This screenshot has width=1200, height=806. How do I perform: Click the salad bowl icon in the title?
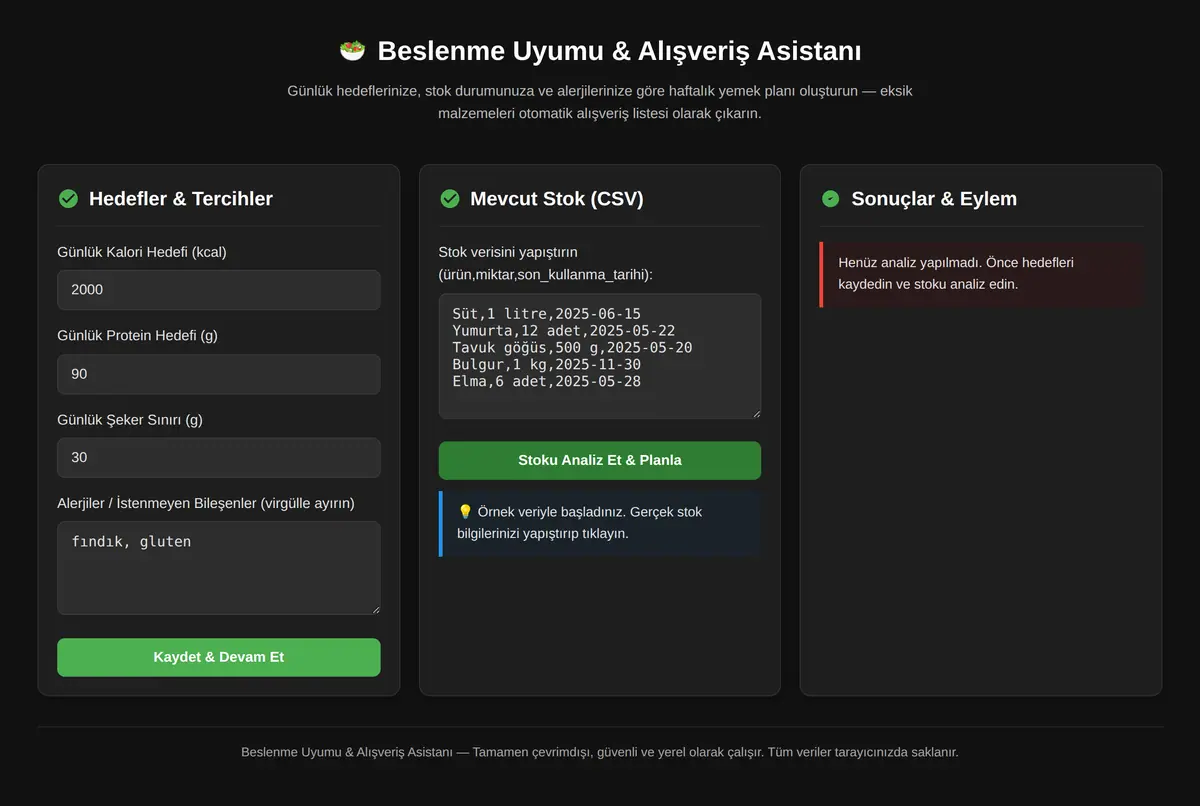[x=352, y=50]
